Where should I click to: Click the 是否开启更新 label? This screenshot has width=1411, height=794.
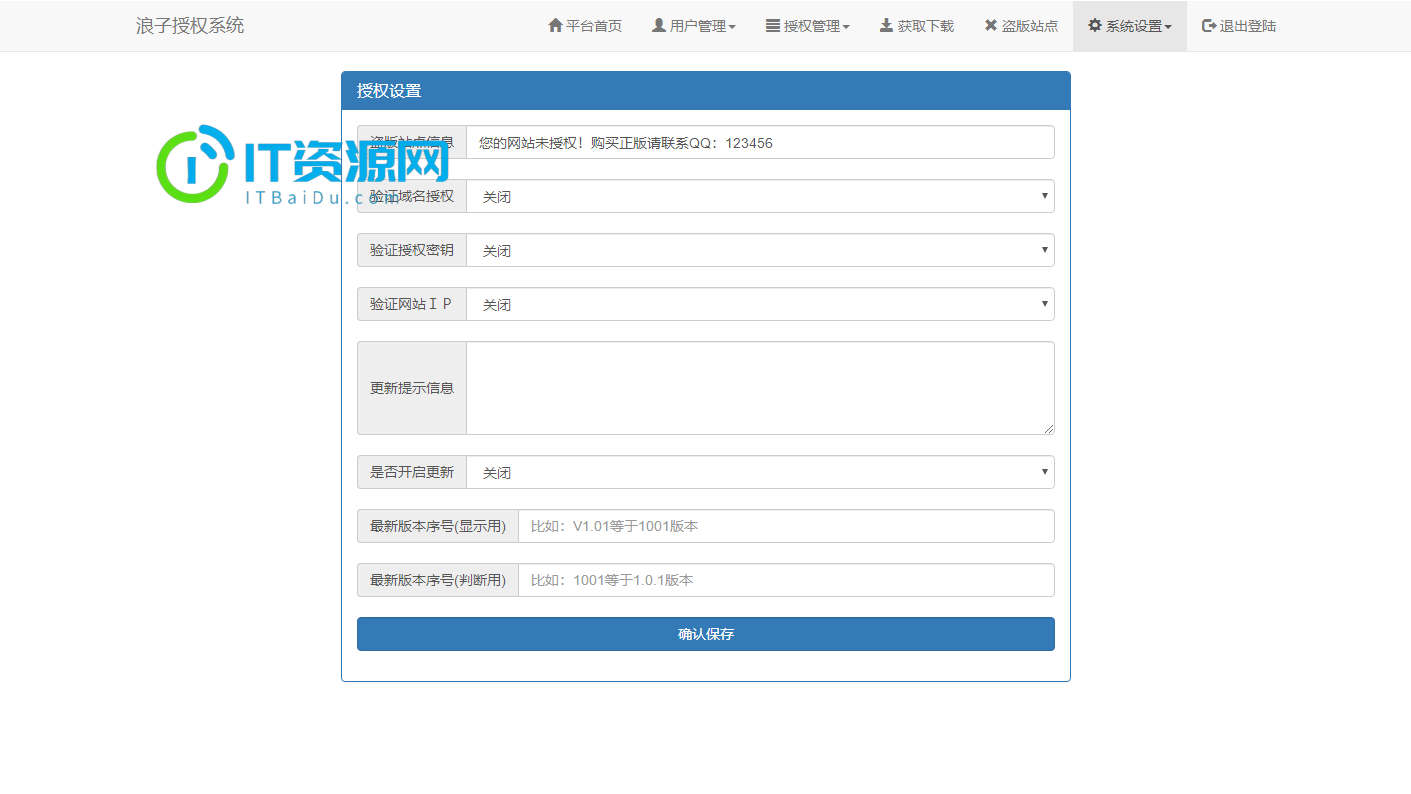412,472
